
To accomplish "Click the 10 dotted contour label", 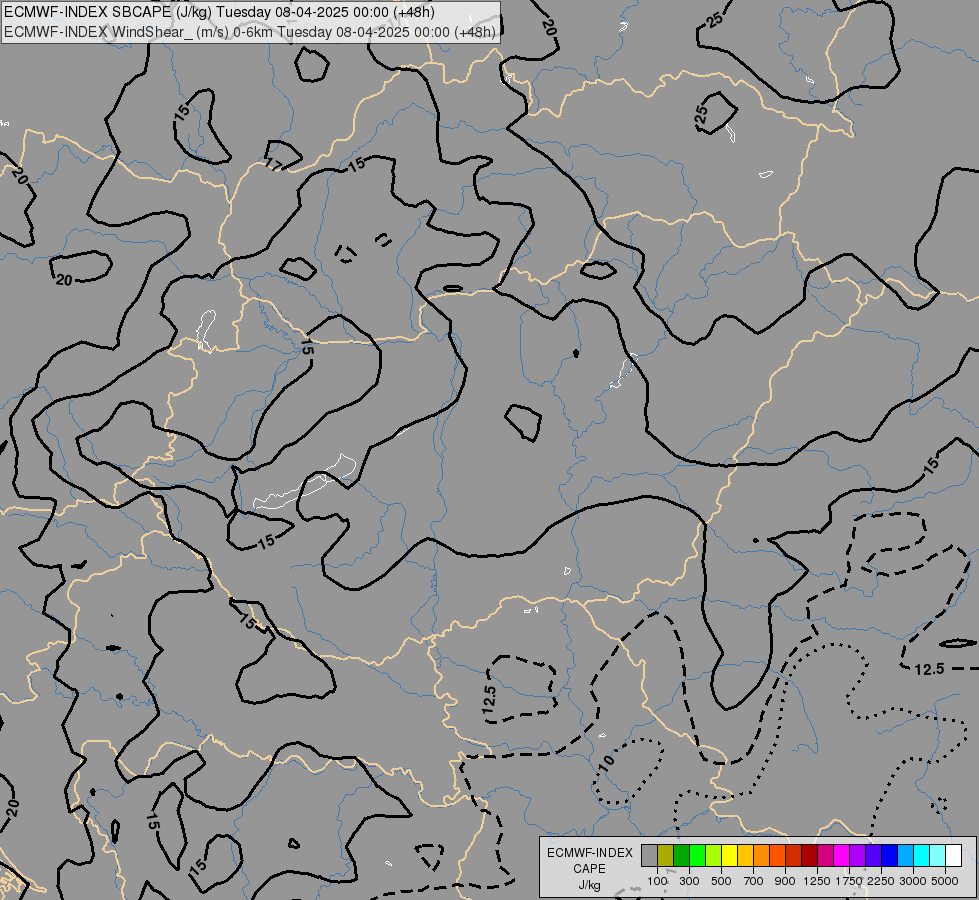I will 606,761.
